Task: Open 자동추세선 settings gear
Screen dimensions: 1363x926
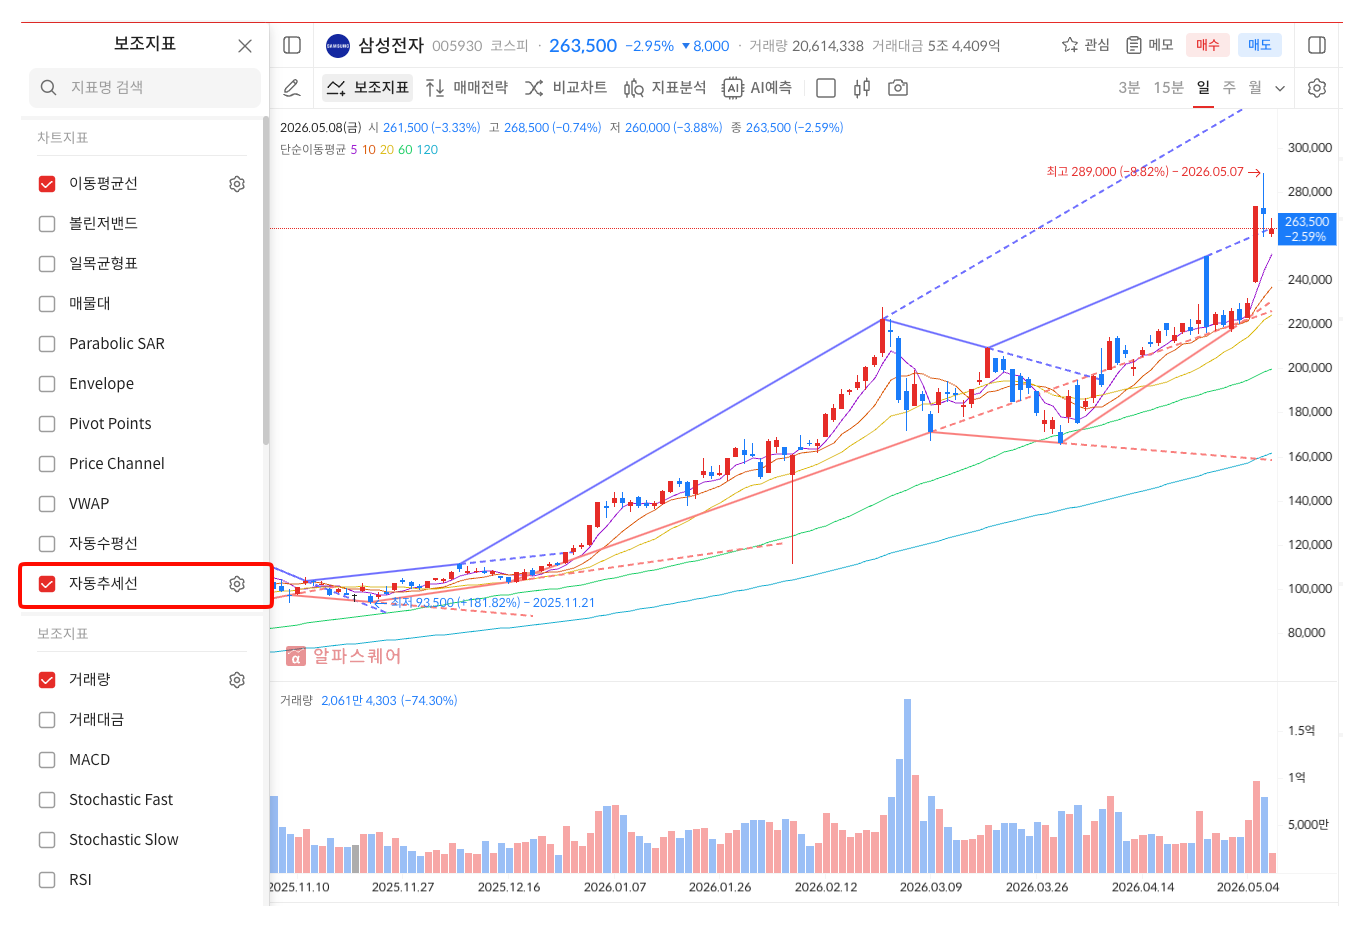Action: coord(237,584)
